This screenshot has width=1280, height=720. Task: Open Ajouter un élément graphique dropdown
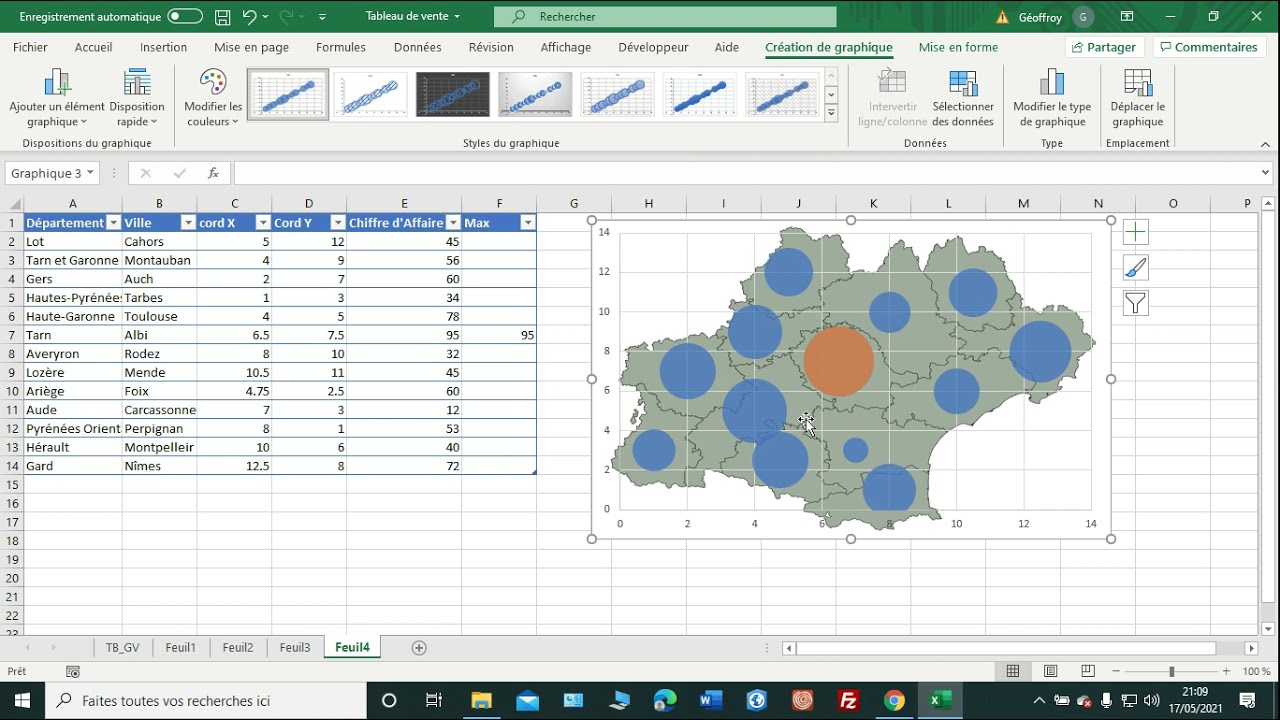[57, 99]
